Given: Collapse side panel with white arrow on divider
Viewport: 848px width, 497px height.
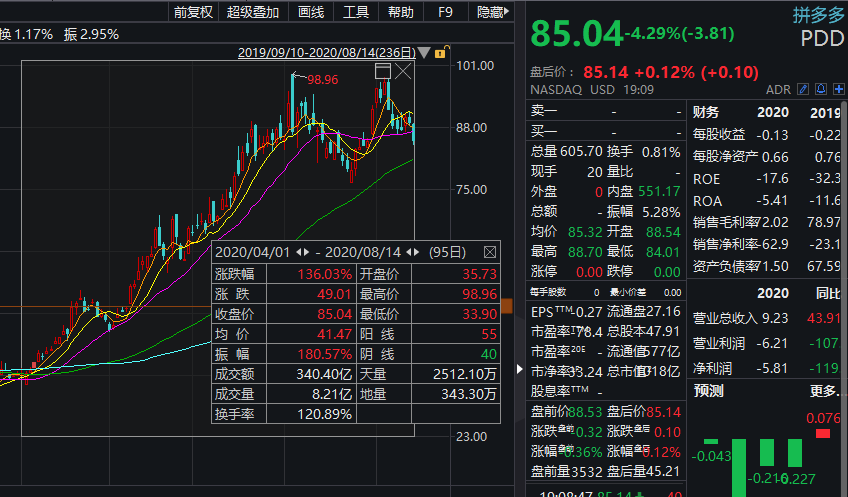Looking at the screenshot, I should pyautogui.click(x=520, y=369).
